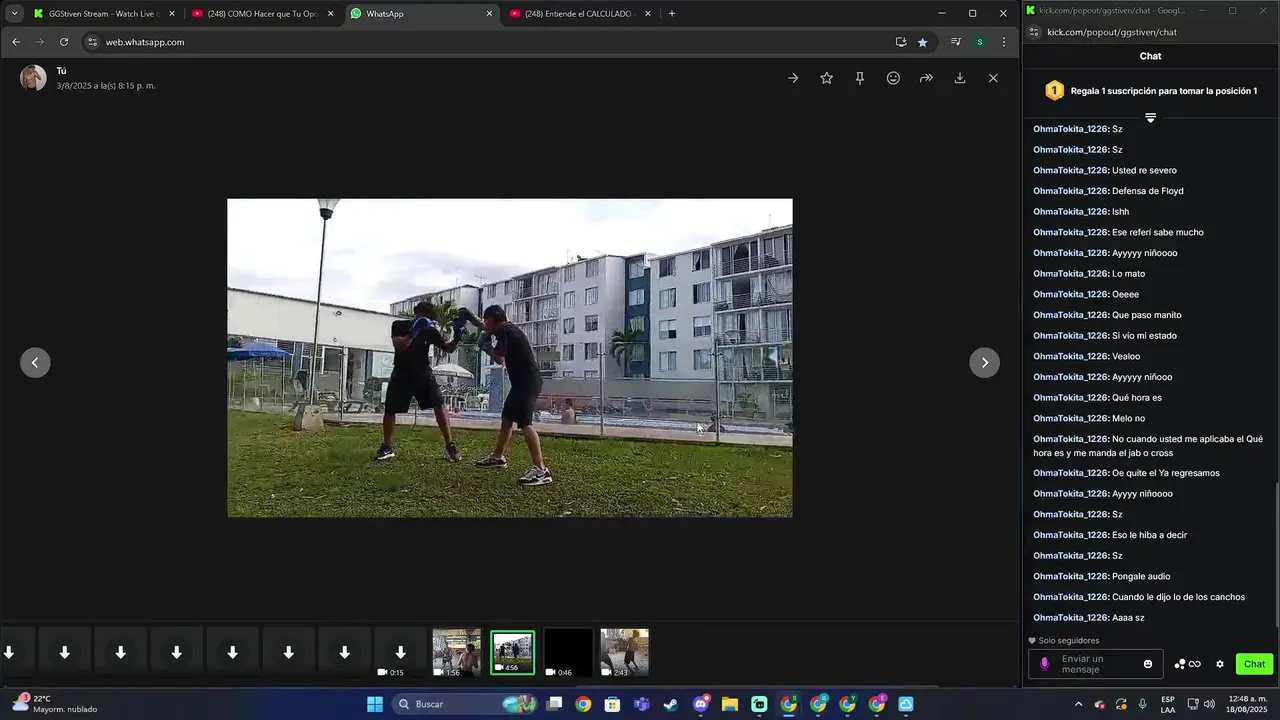The height and width of the screenshot is (720, 1280).
Task: Type in Enviar un mensaje field
Action: coord(1097,664)
